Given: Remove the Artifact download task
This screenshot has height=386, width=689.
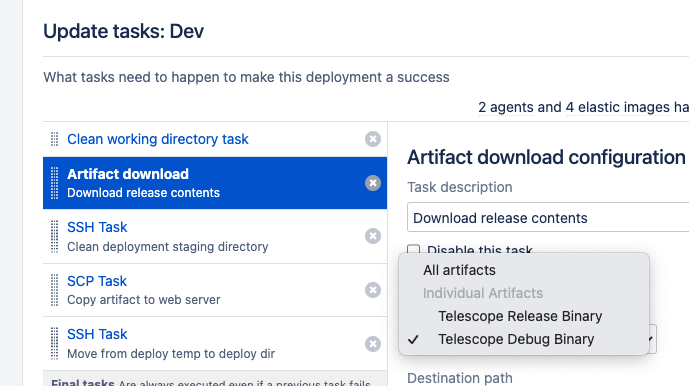Looking at the screenshot, I should tap(373, 183).
